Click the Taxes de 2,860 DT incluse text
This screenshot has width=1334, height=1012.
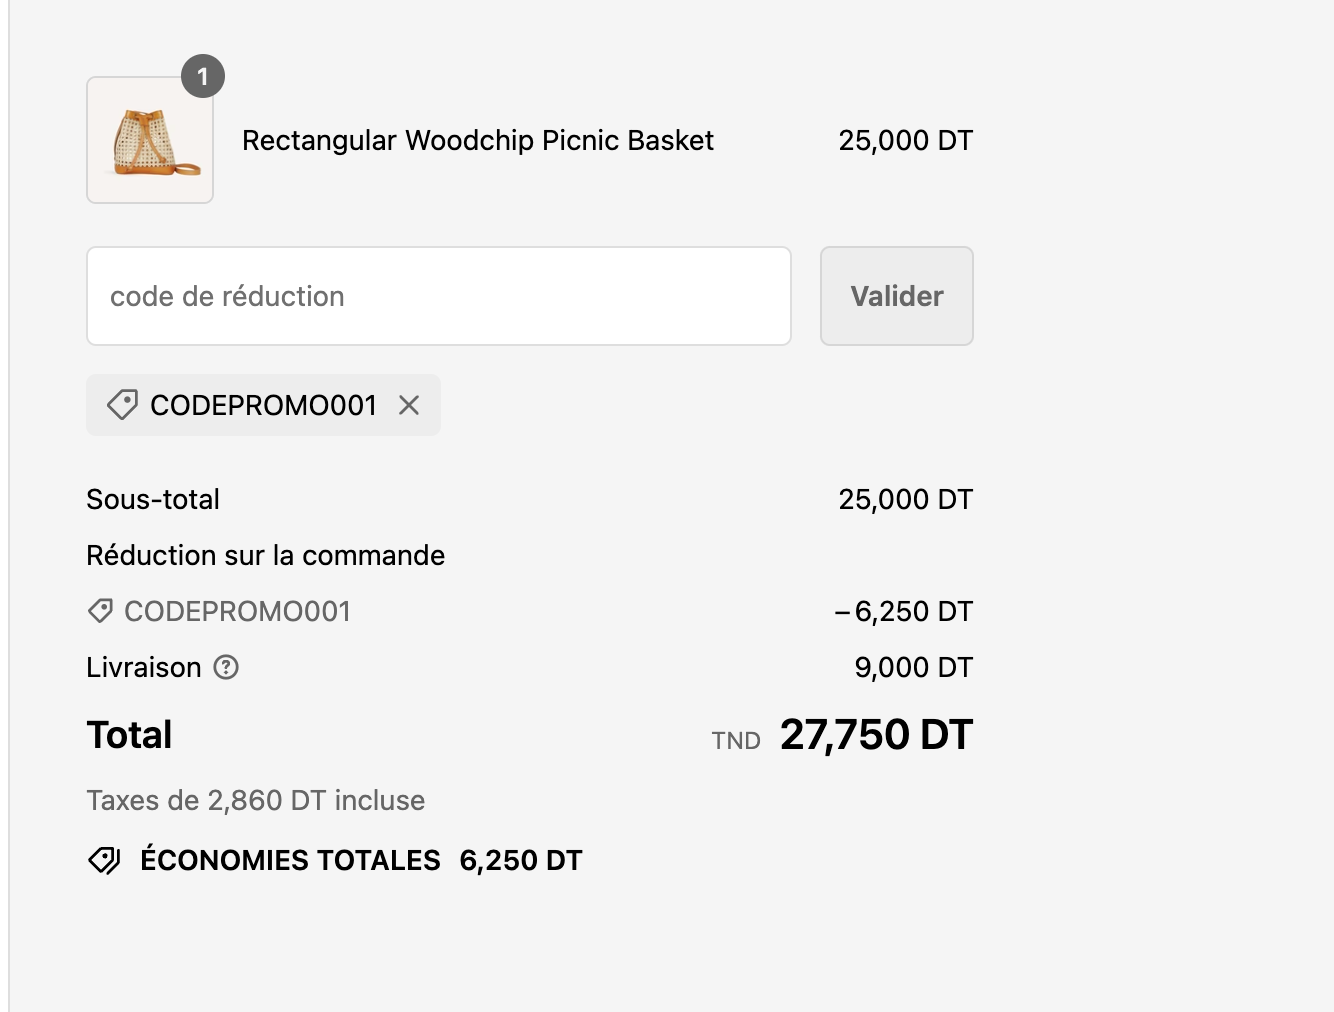tap(256, 800)
